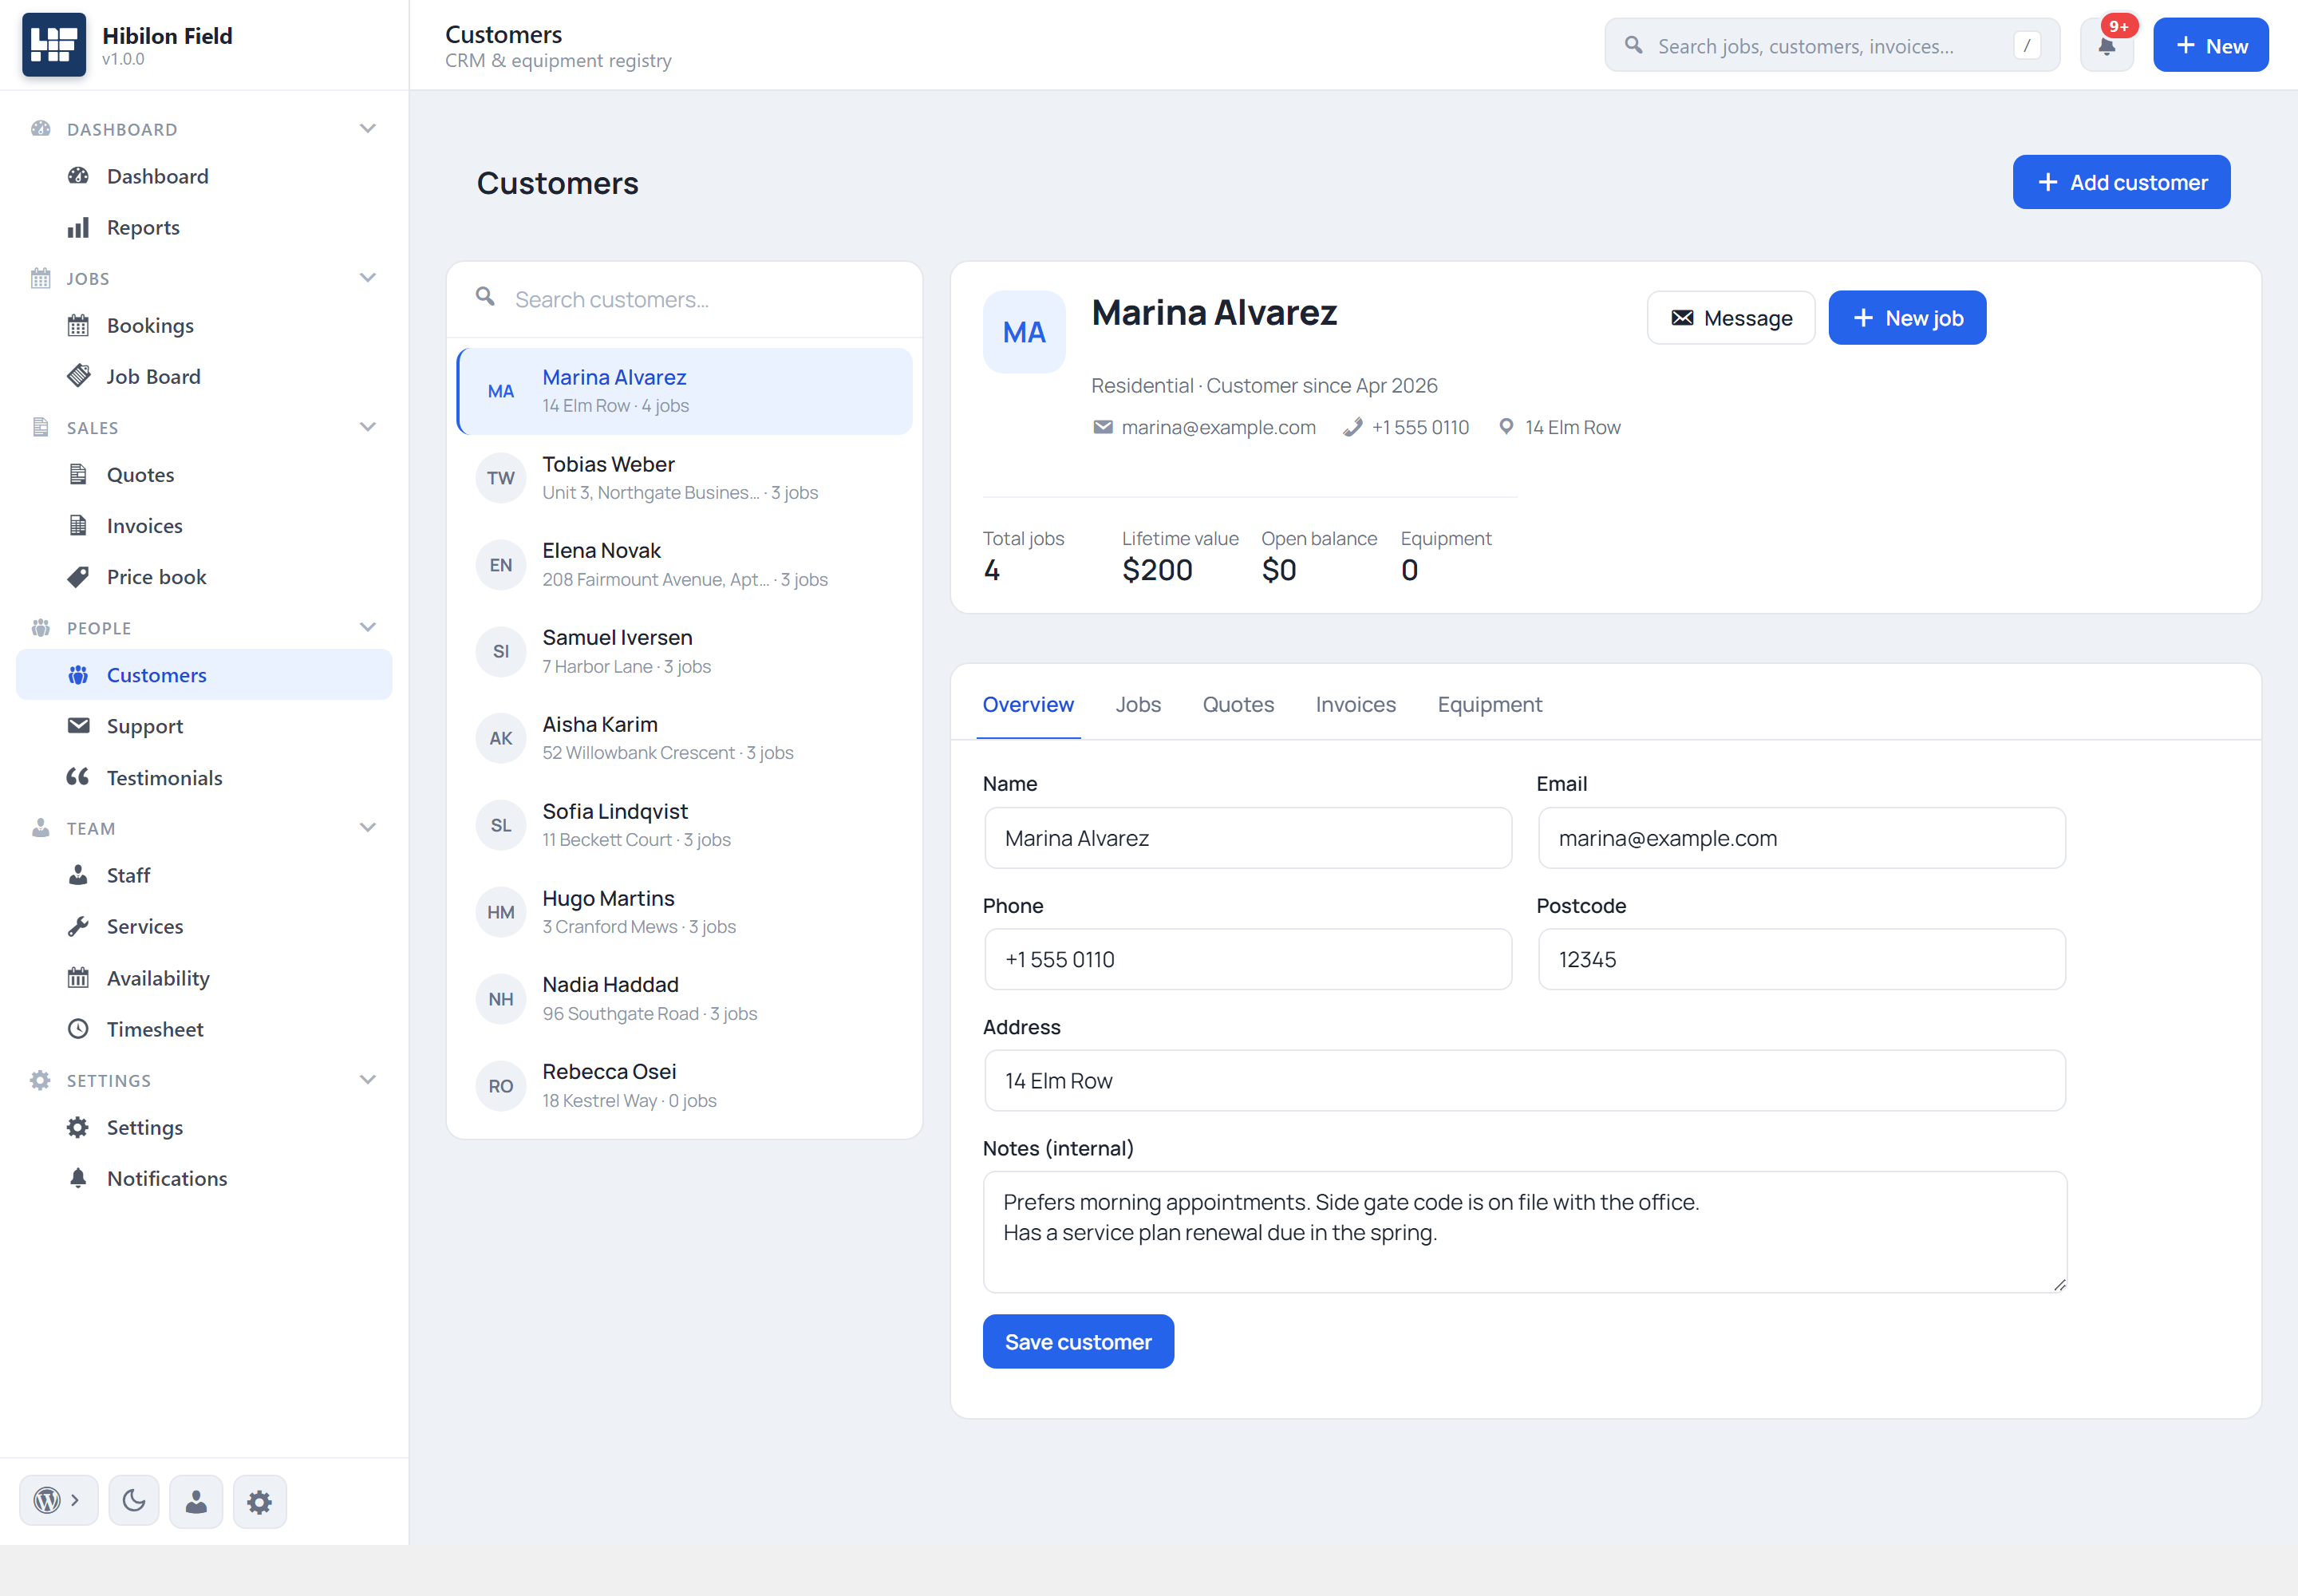Screen dimensions: 2298x1596
Task: Collapse the JOBS section chevron
Action: tap(368, 277)
